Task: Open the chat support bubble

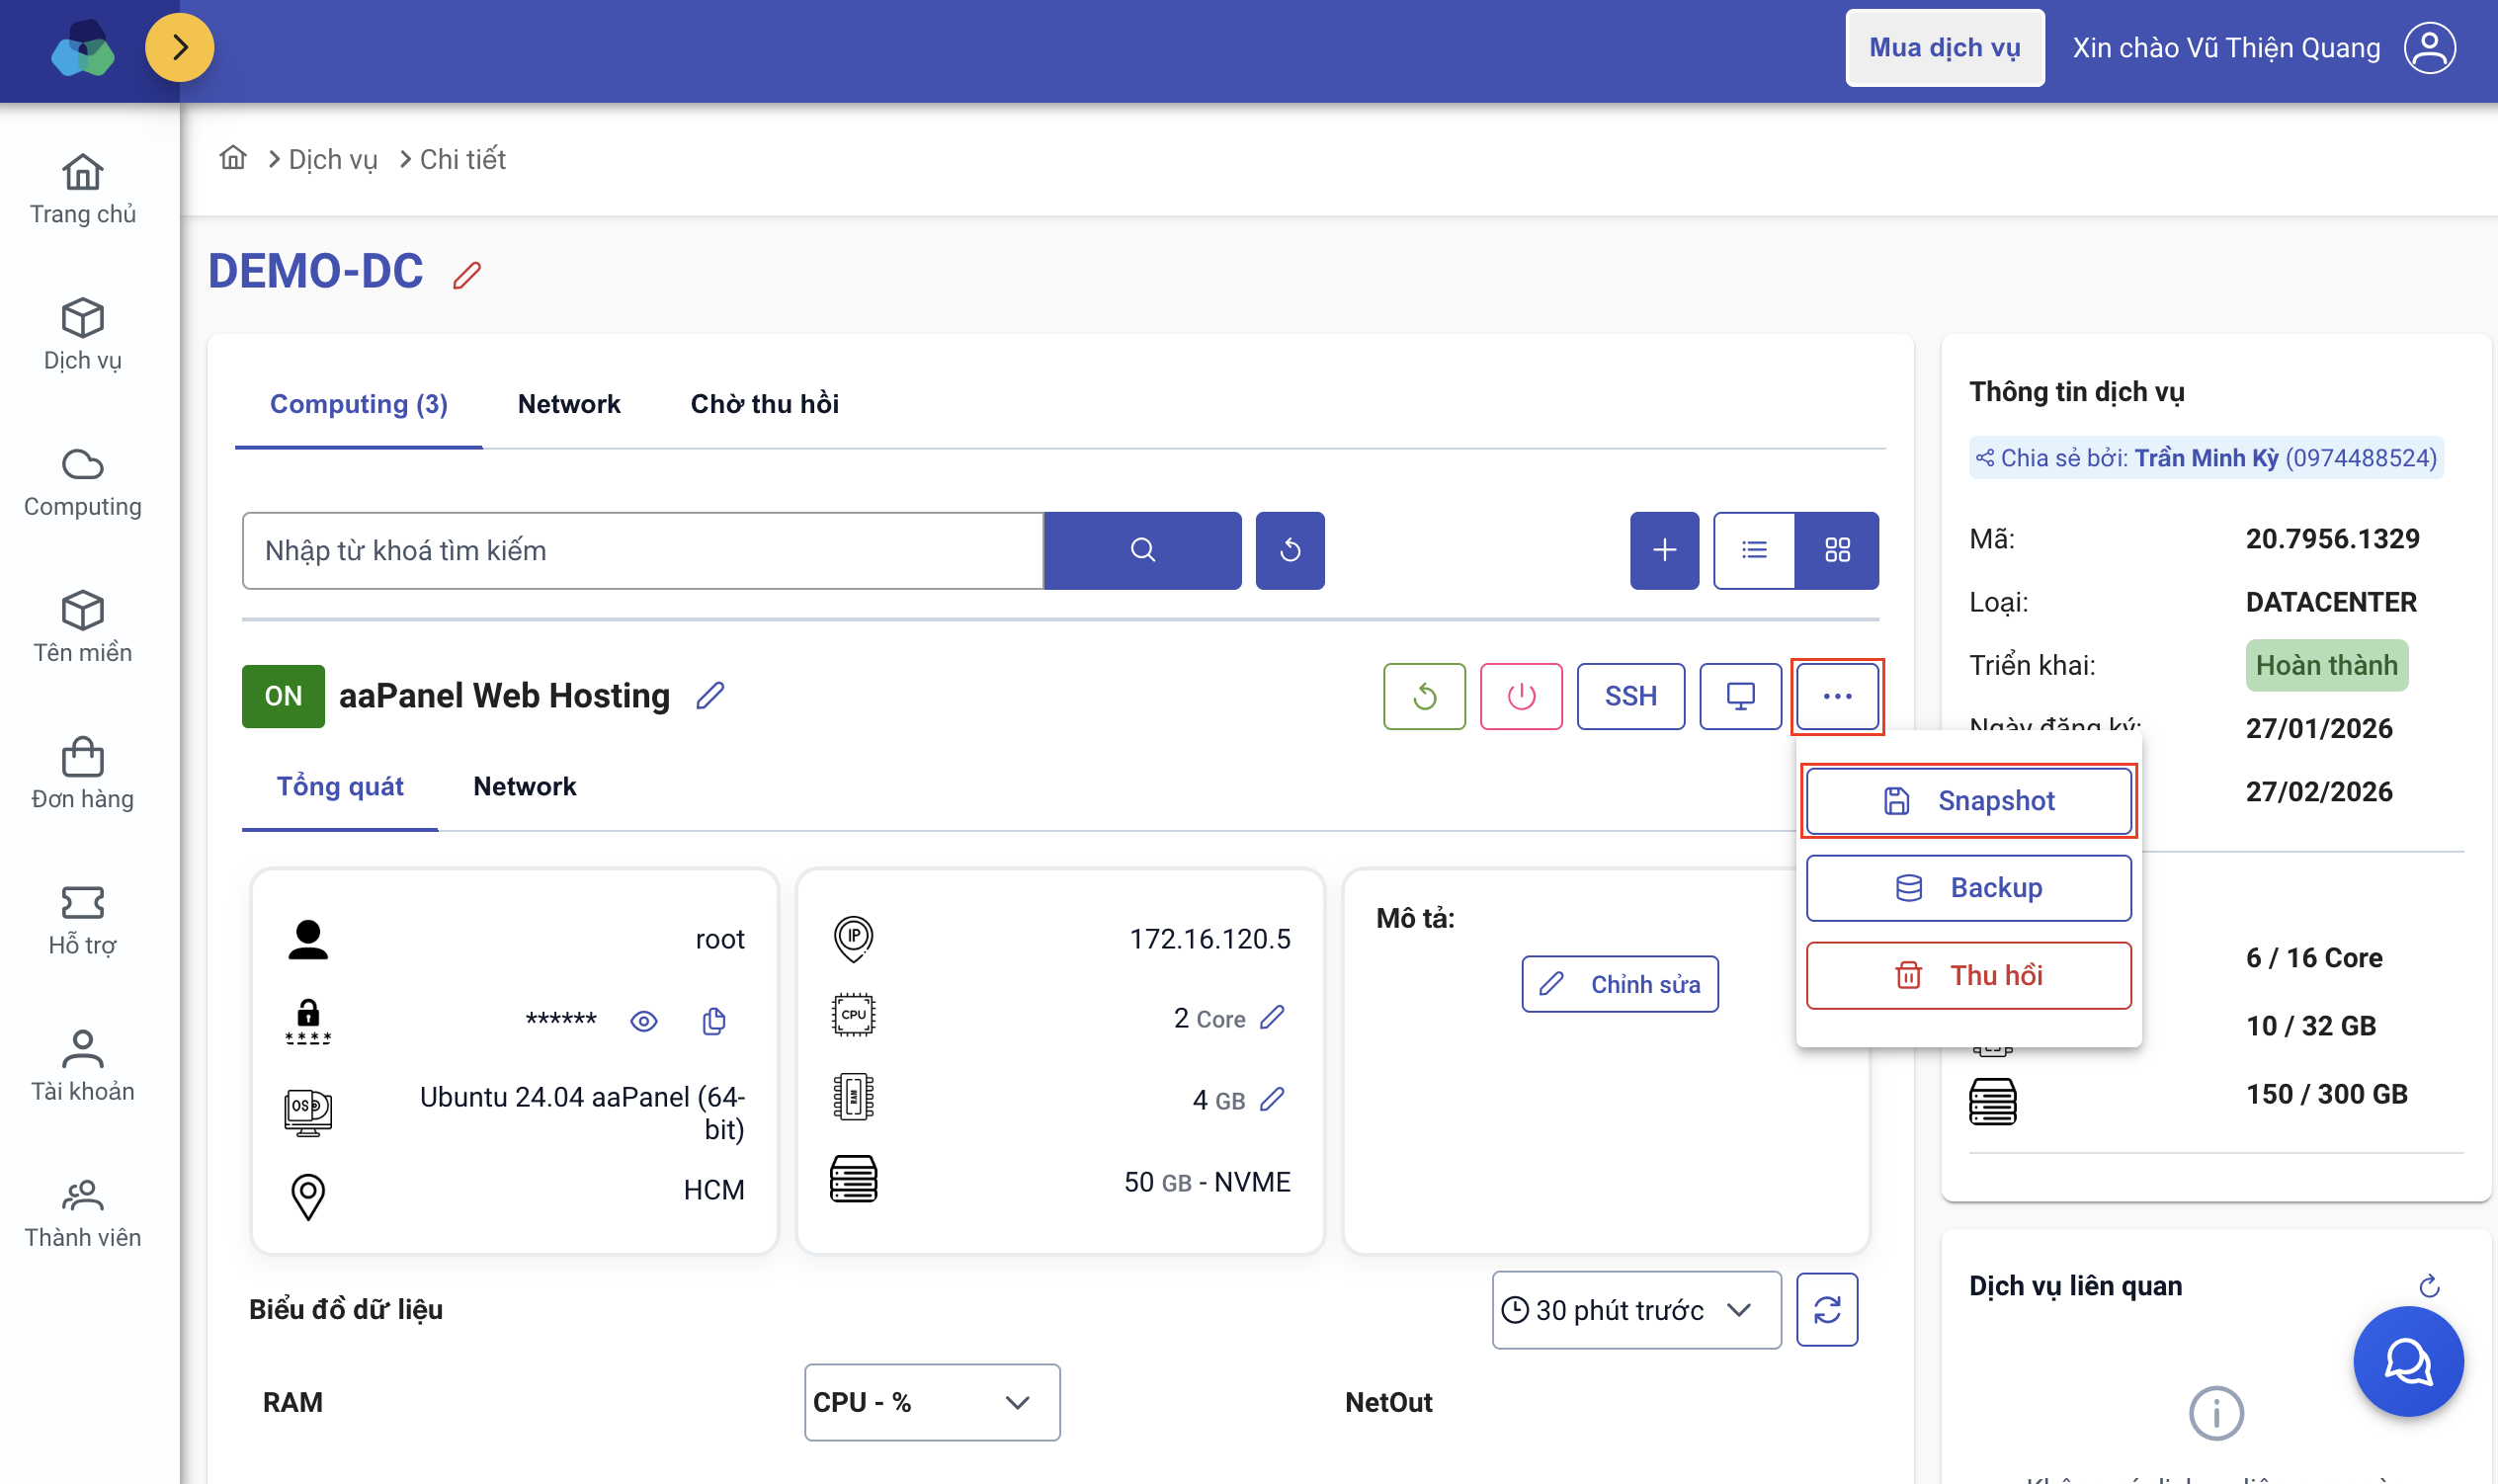Action: pyautogui.click(x=2408, y=1362)
